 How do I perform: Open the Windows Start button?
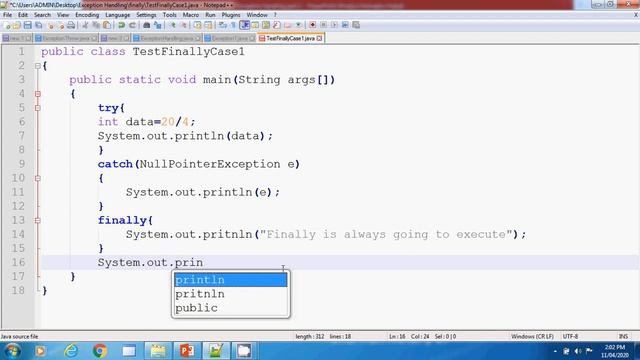click(12, 351)
